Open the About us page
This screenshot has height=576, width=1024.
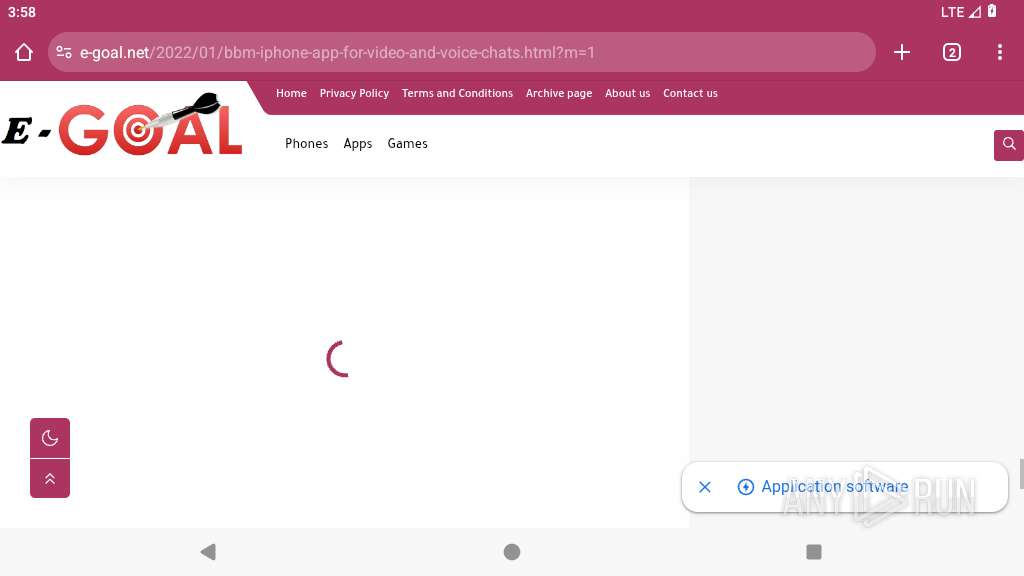pos(628,93)
